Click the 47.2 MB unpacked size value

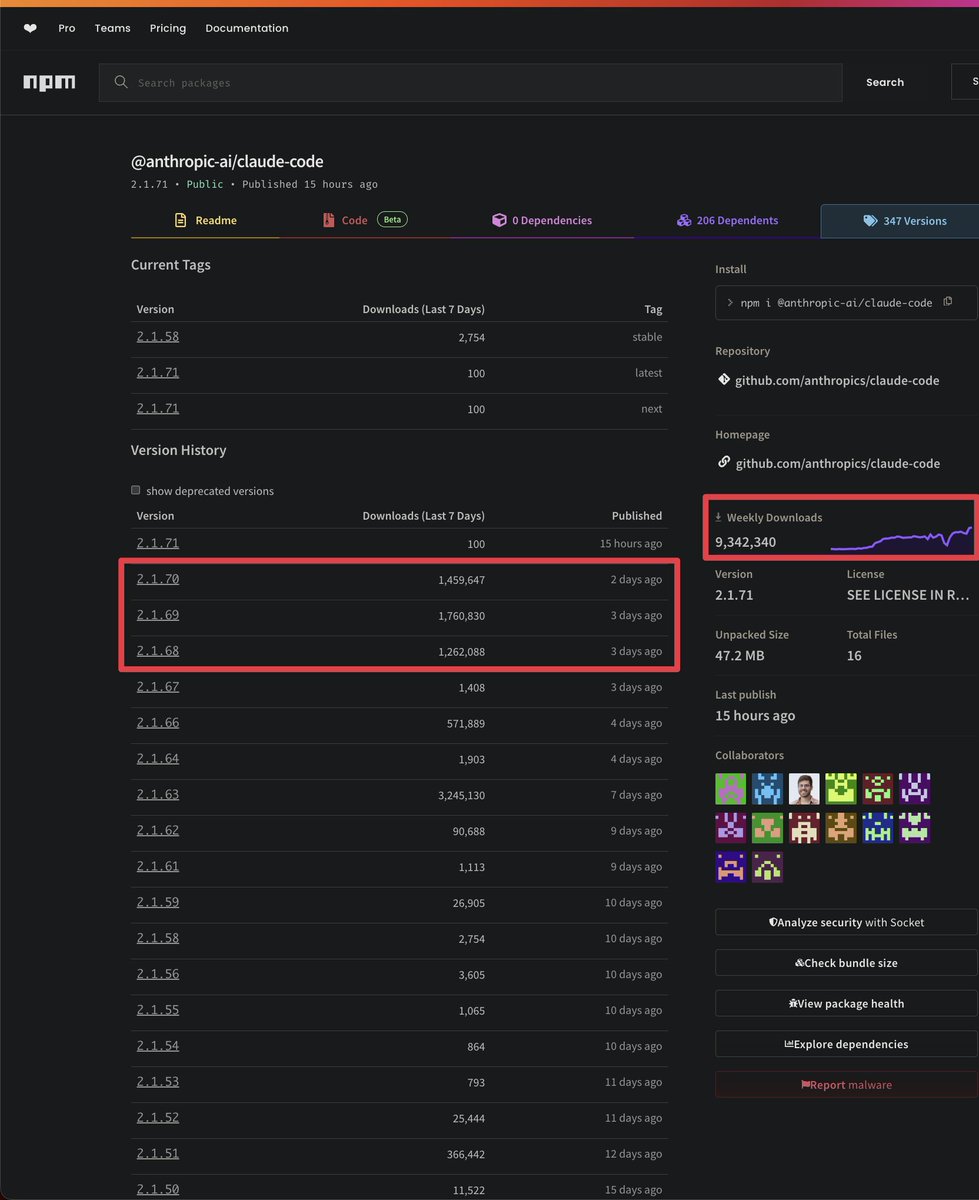point(738,655)
